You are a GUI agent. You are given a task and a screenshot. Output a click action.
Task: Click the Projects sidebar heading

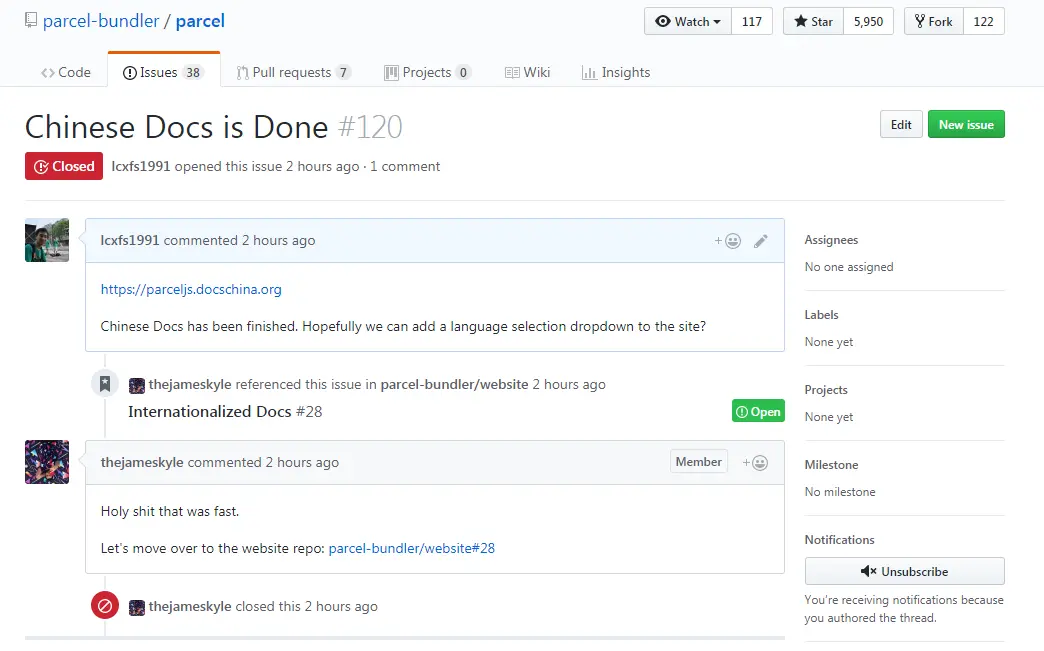point(826,390)
